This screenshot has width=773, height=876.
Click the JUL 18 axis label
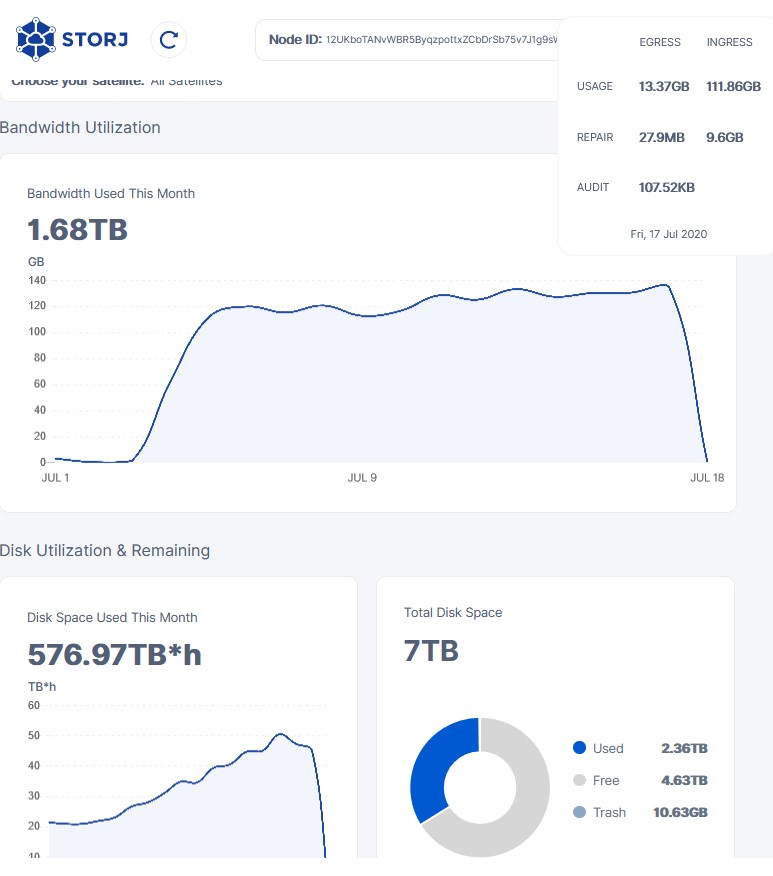click(707, 478)
